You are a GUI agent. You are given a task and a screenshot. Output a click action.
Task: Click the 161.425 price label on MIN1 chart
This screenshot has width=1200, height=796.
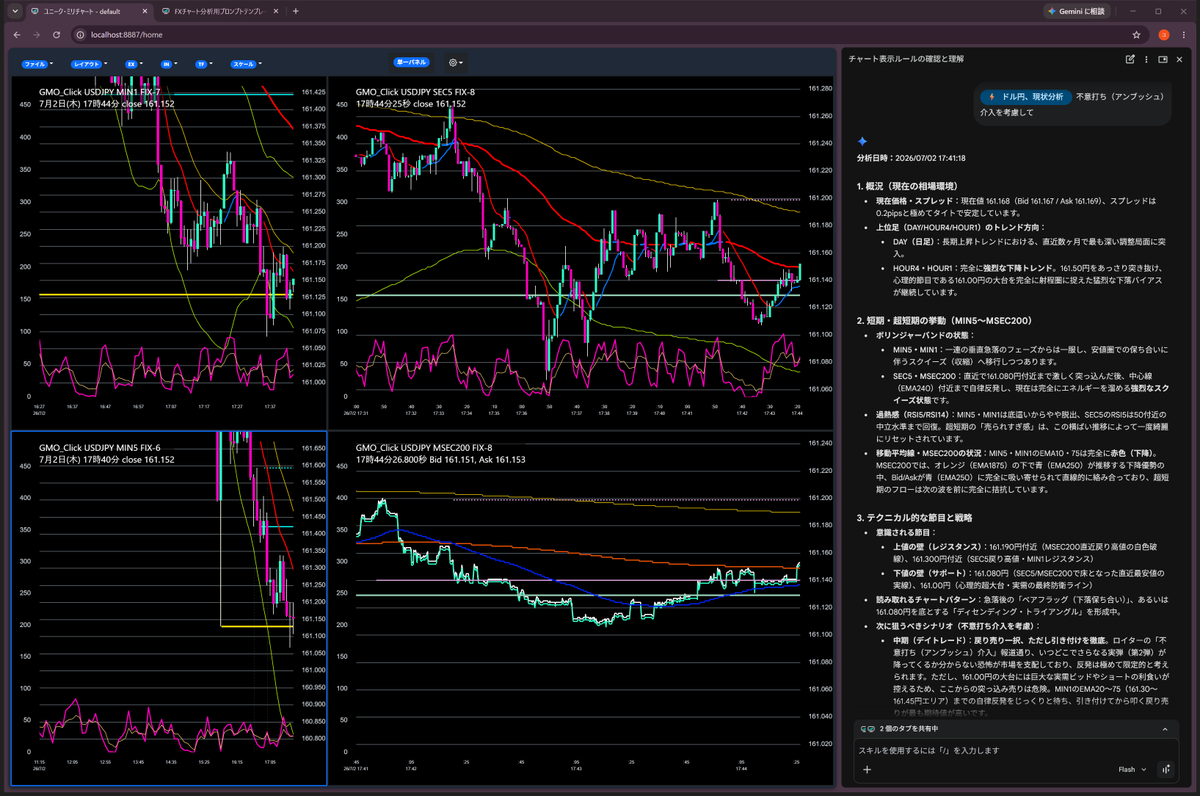click(313, 92)
